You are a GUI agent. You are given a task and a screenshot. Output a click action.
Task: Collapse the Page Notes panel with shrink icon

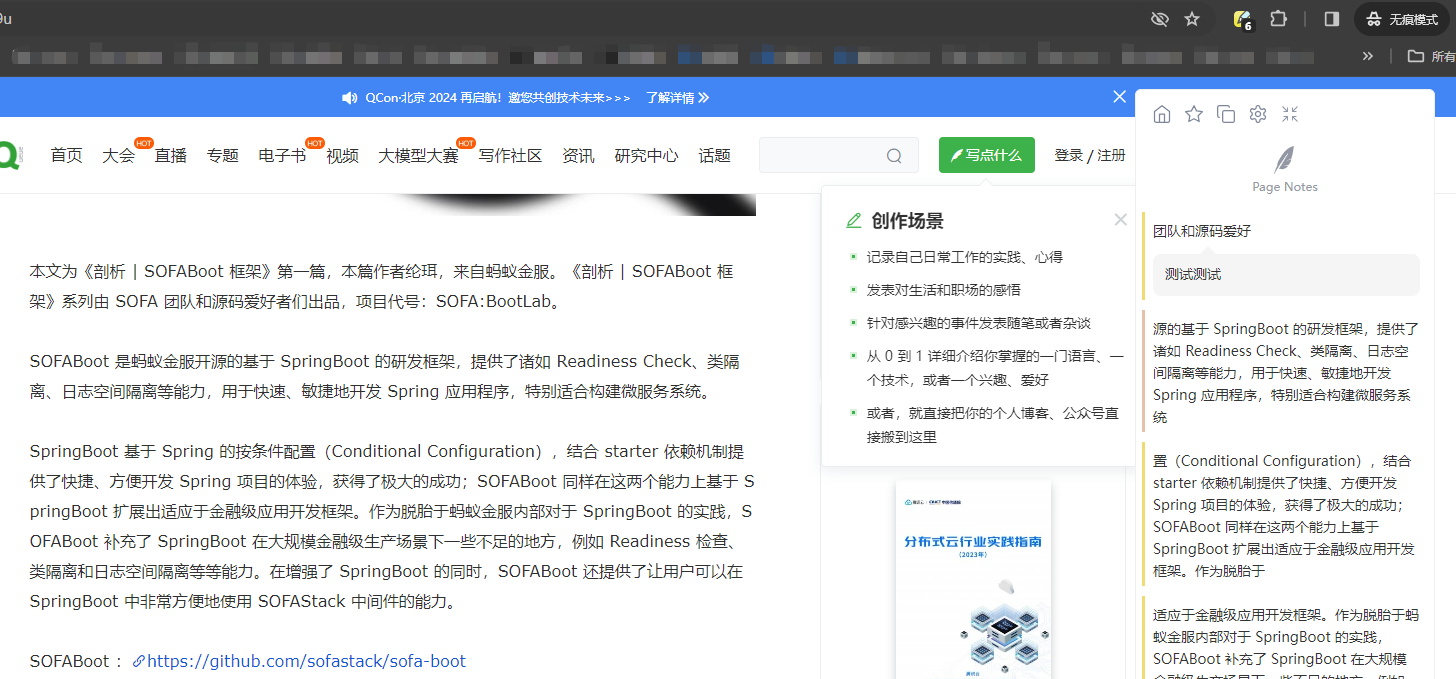[x=1290, y=114]
